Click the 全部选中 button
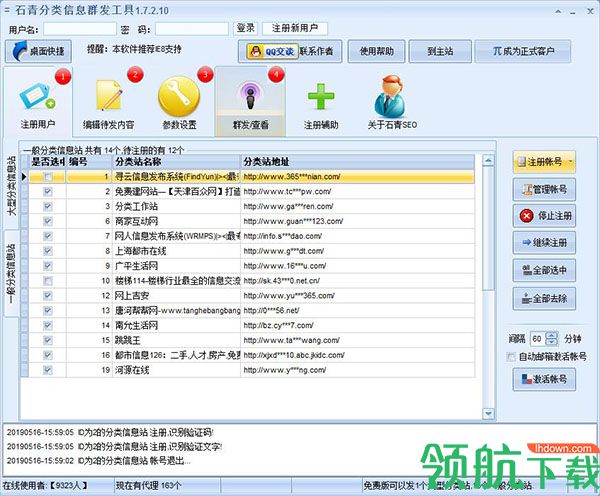The image size is (600, 496). click(544, 271)
